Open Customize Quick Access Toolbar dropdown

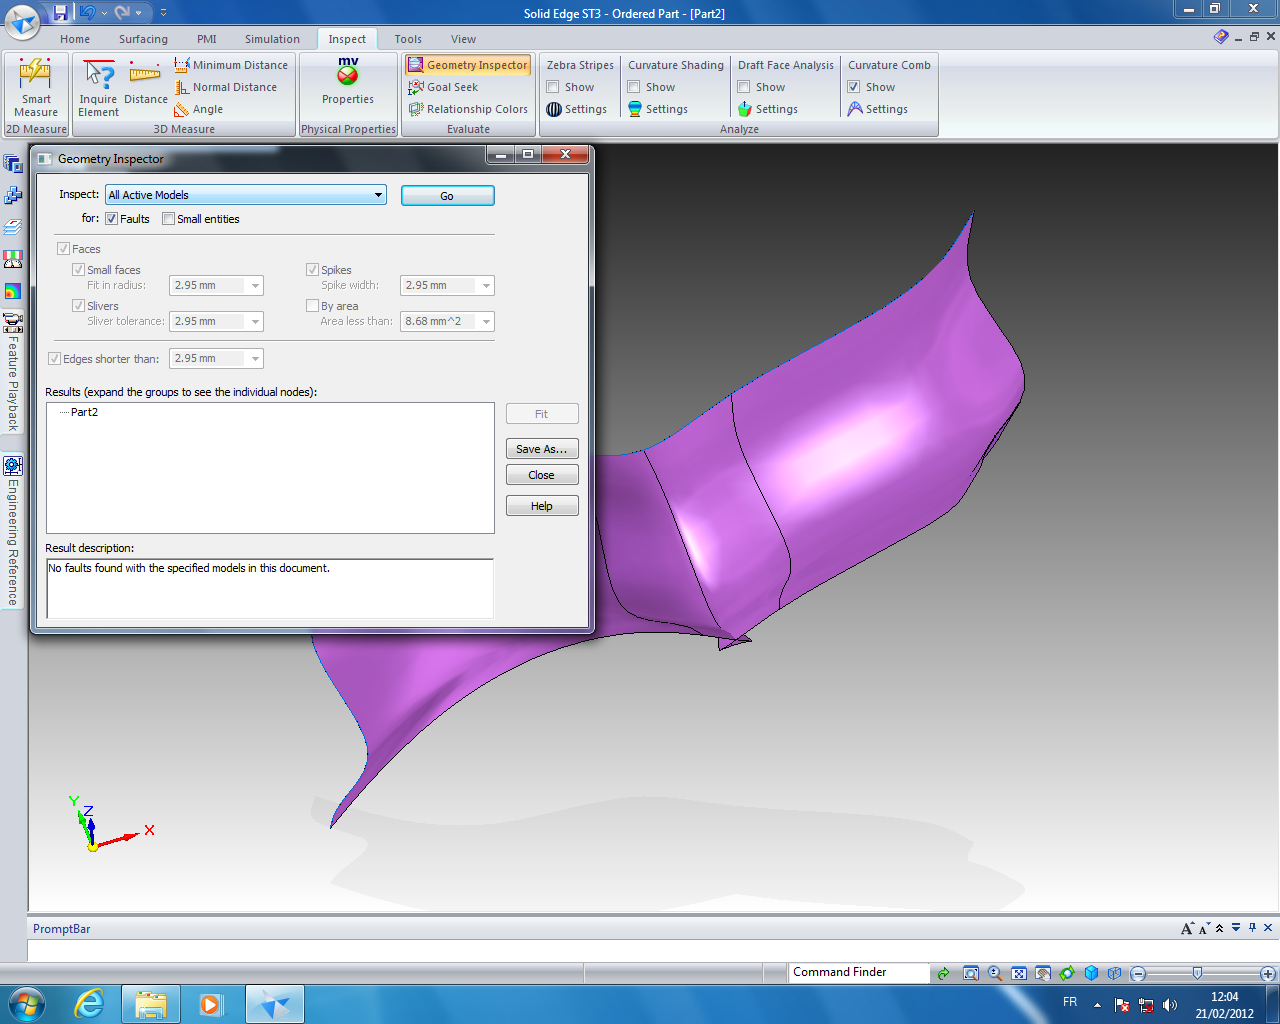pos(164,13)
